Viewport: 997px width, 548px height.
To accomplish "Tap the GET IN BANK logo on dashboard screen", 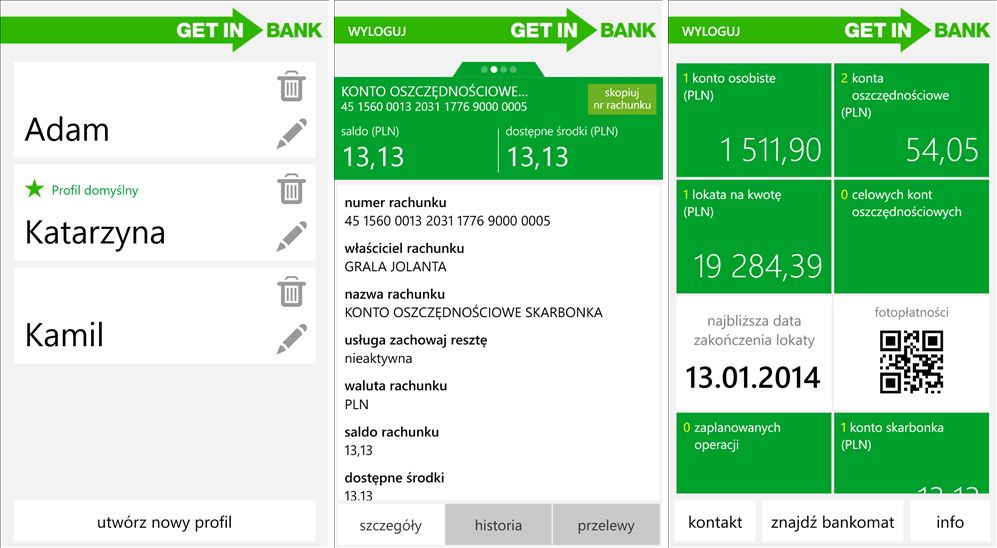I will pyautogui.click(x=917, y=30).
